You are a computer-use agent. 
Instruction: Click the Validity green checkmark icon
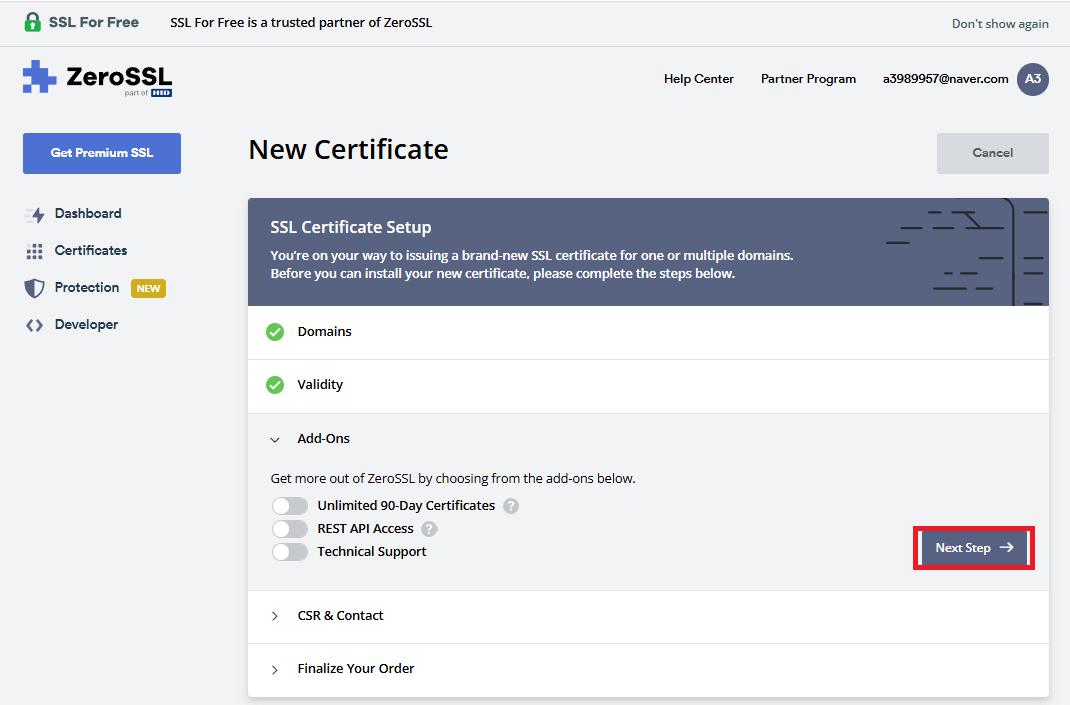(275, 385)
